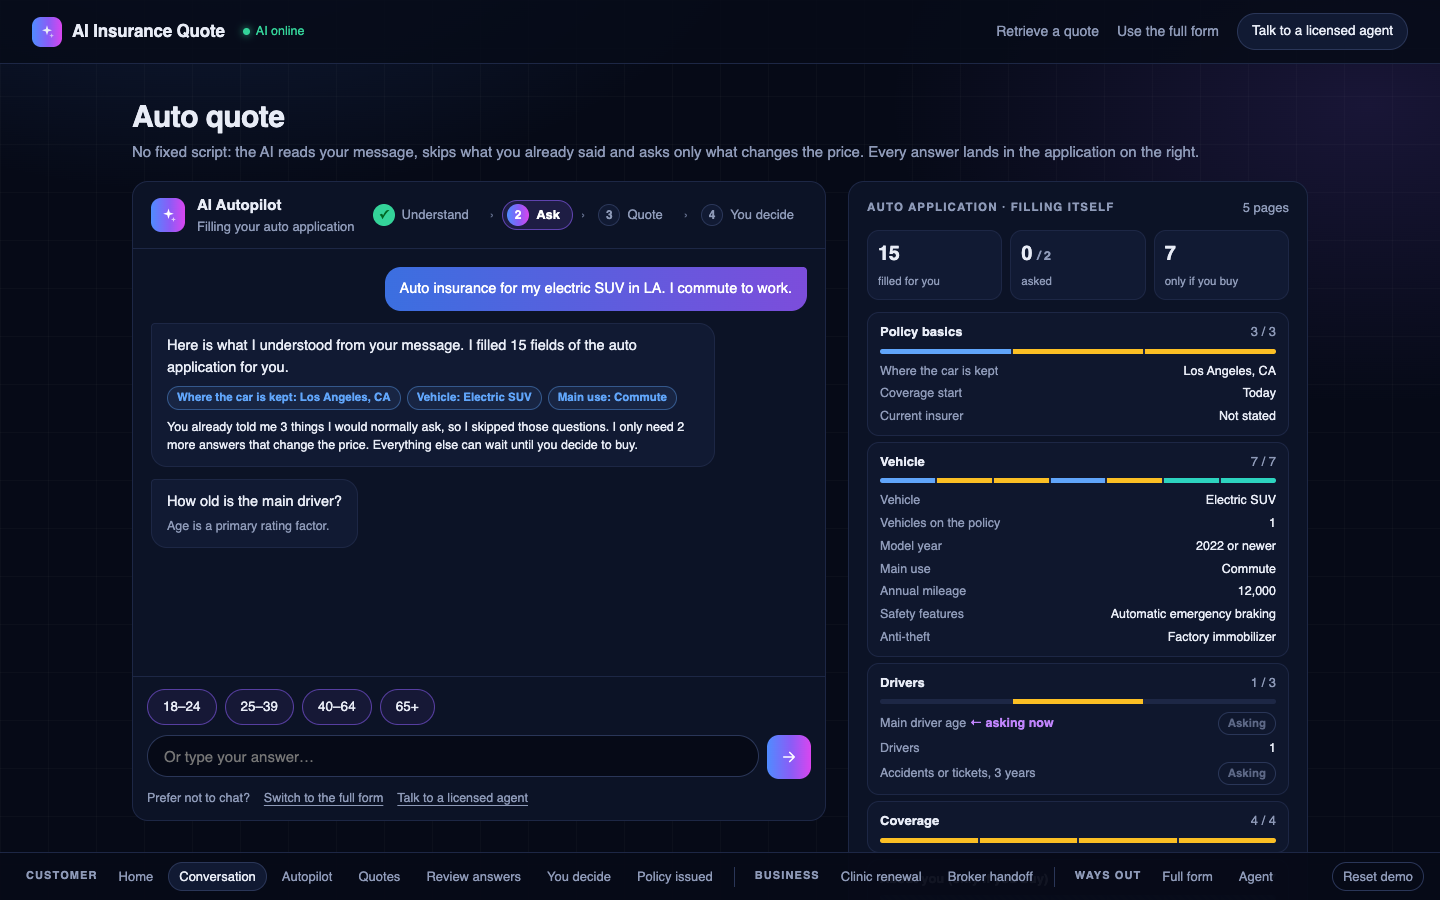Switch to the Quotes bottom tab
This screenshot has height=900, width=1440.
pos(379,877)
